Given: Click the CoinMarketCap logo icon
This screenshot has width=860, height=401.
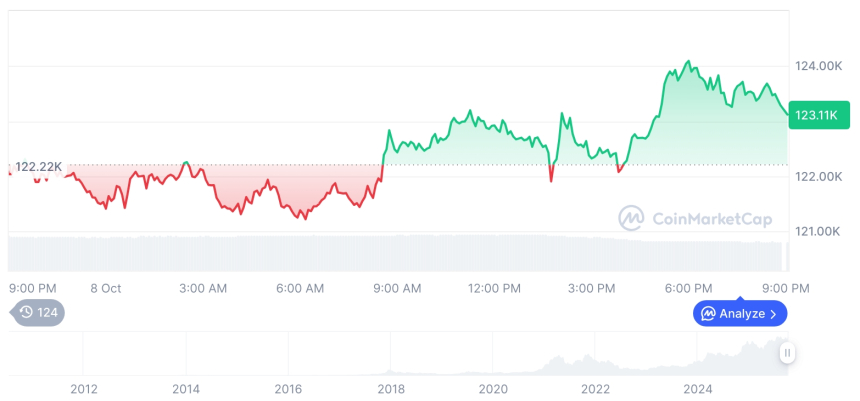Looking at the screenshot, I should [x=631, y=218].
